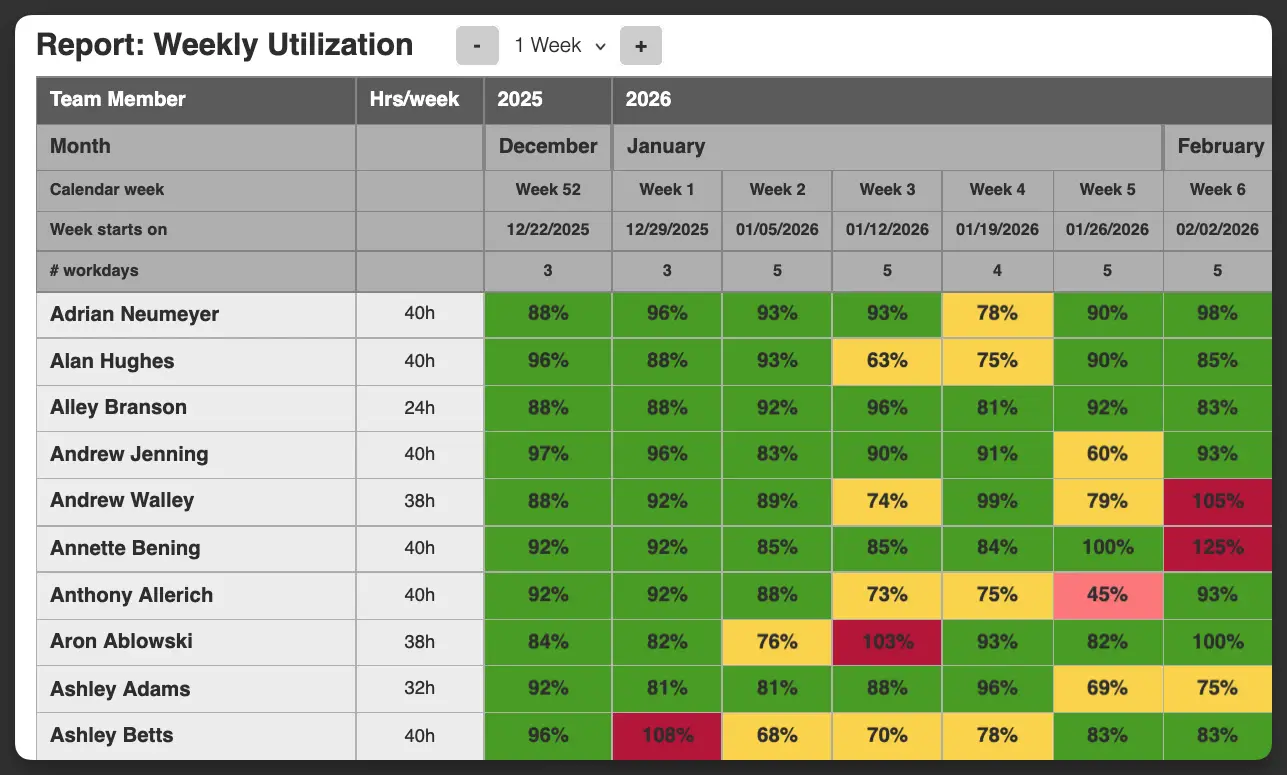Image resolution: width=1287 pixels, height=775 pixels.
Task: Click Annette Bening's 125% February cell
Action: (1216, 548)
